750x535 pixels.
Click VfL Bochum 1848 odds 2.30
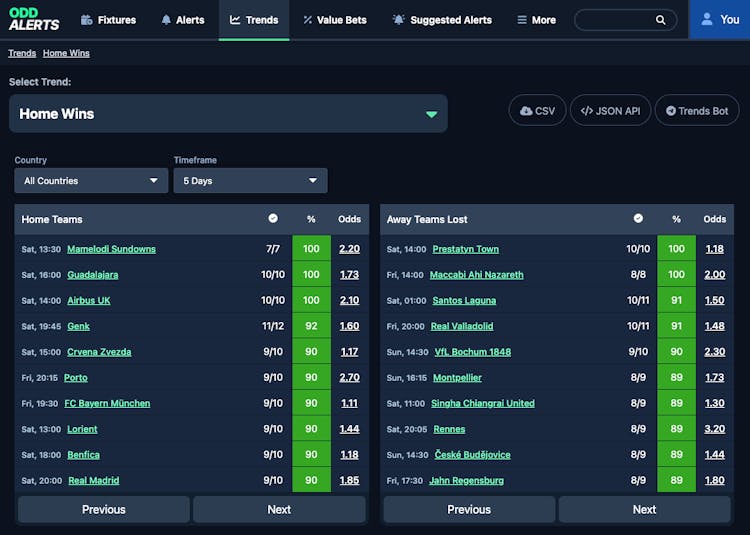point(715,352)
